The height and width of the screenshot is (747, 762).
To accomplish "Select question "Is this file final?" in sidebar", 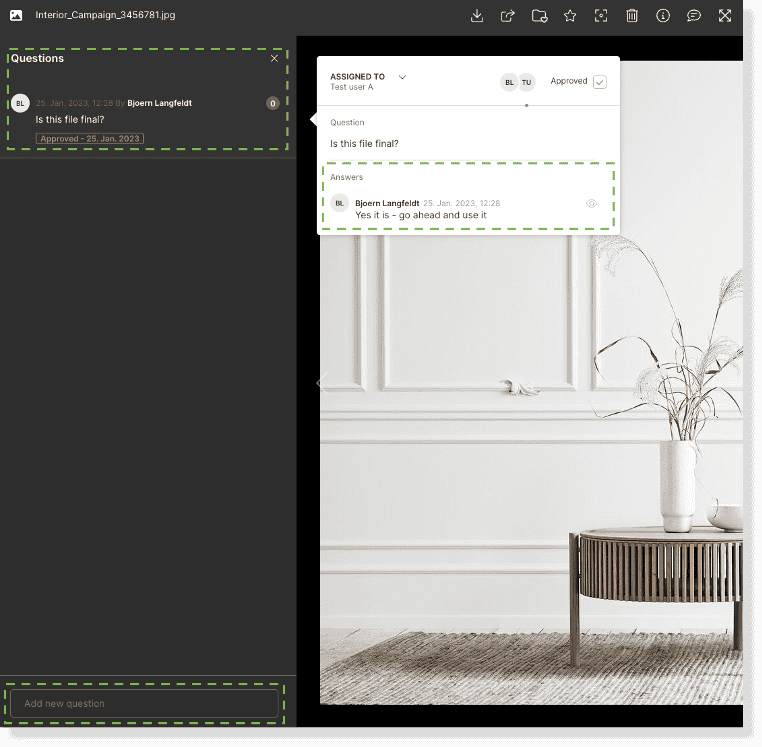I will 70,120.
